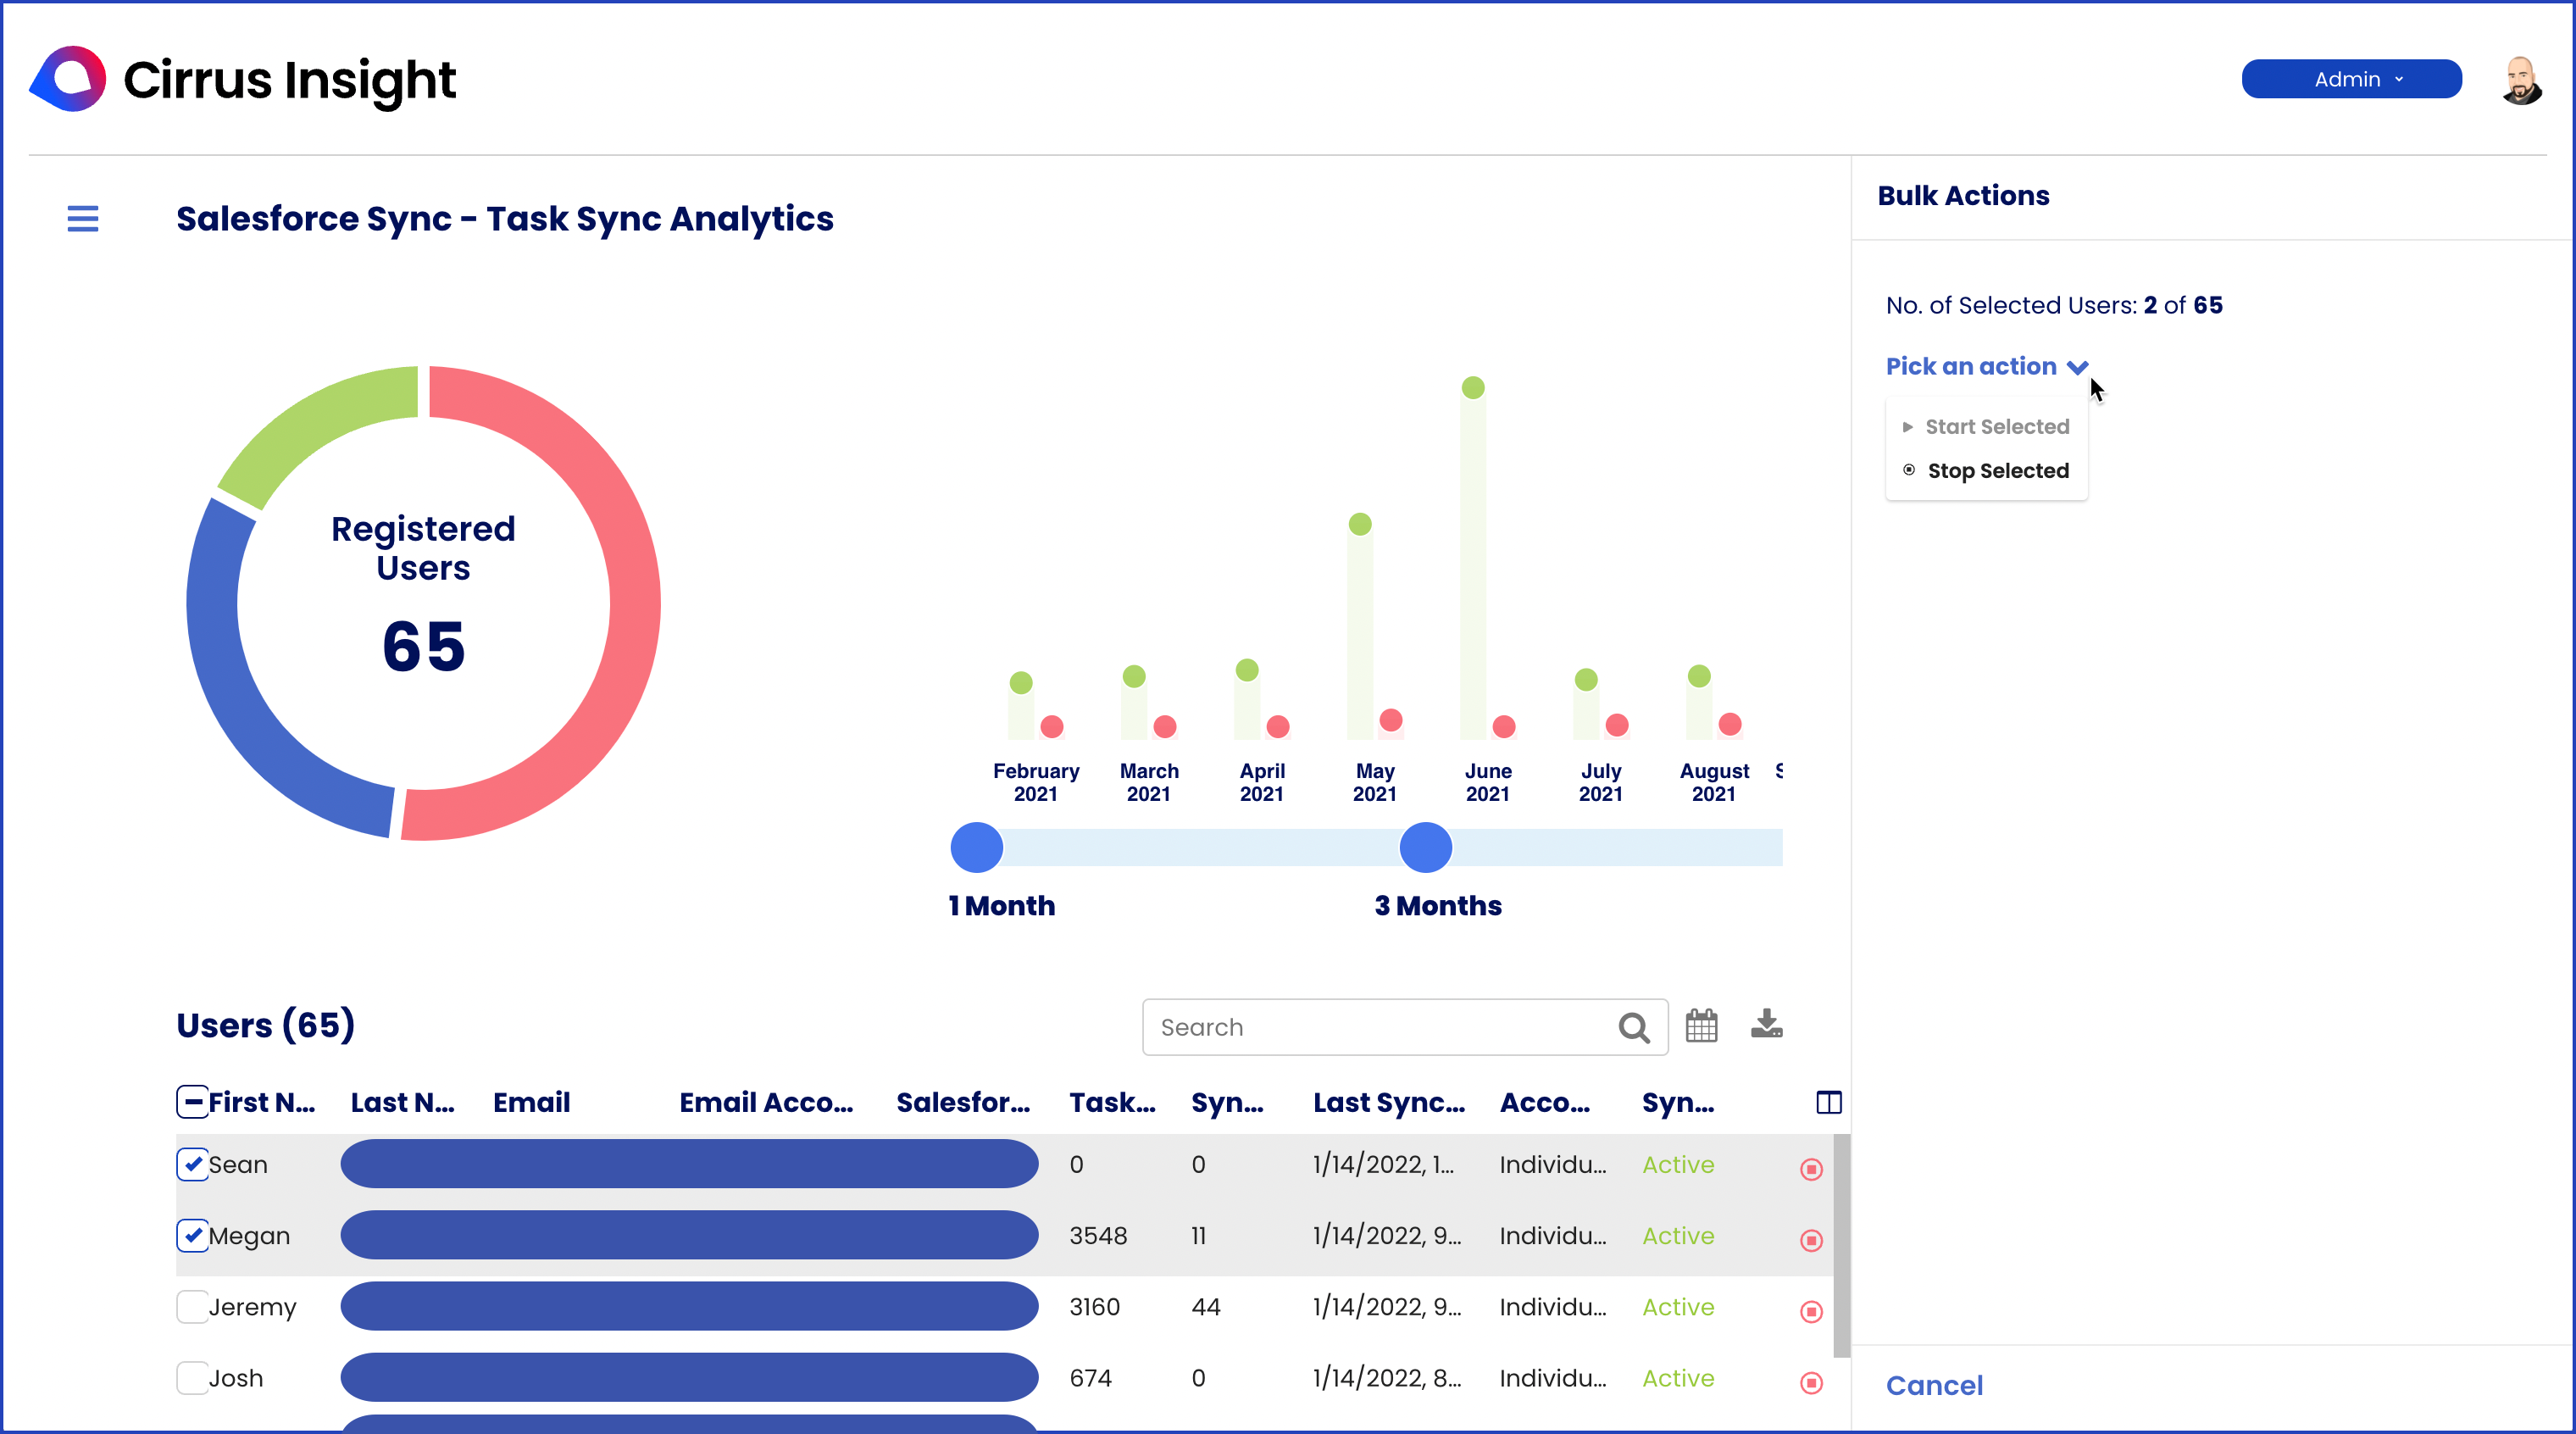Open the table column chooser icon
The image size is (2576, 1434).
click(1829, 1102)
